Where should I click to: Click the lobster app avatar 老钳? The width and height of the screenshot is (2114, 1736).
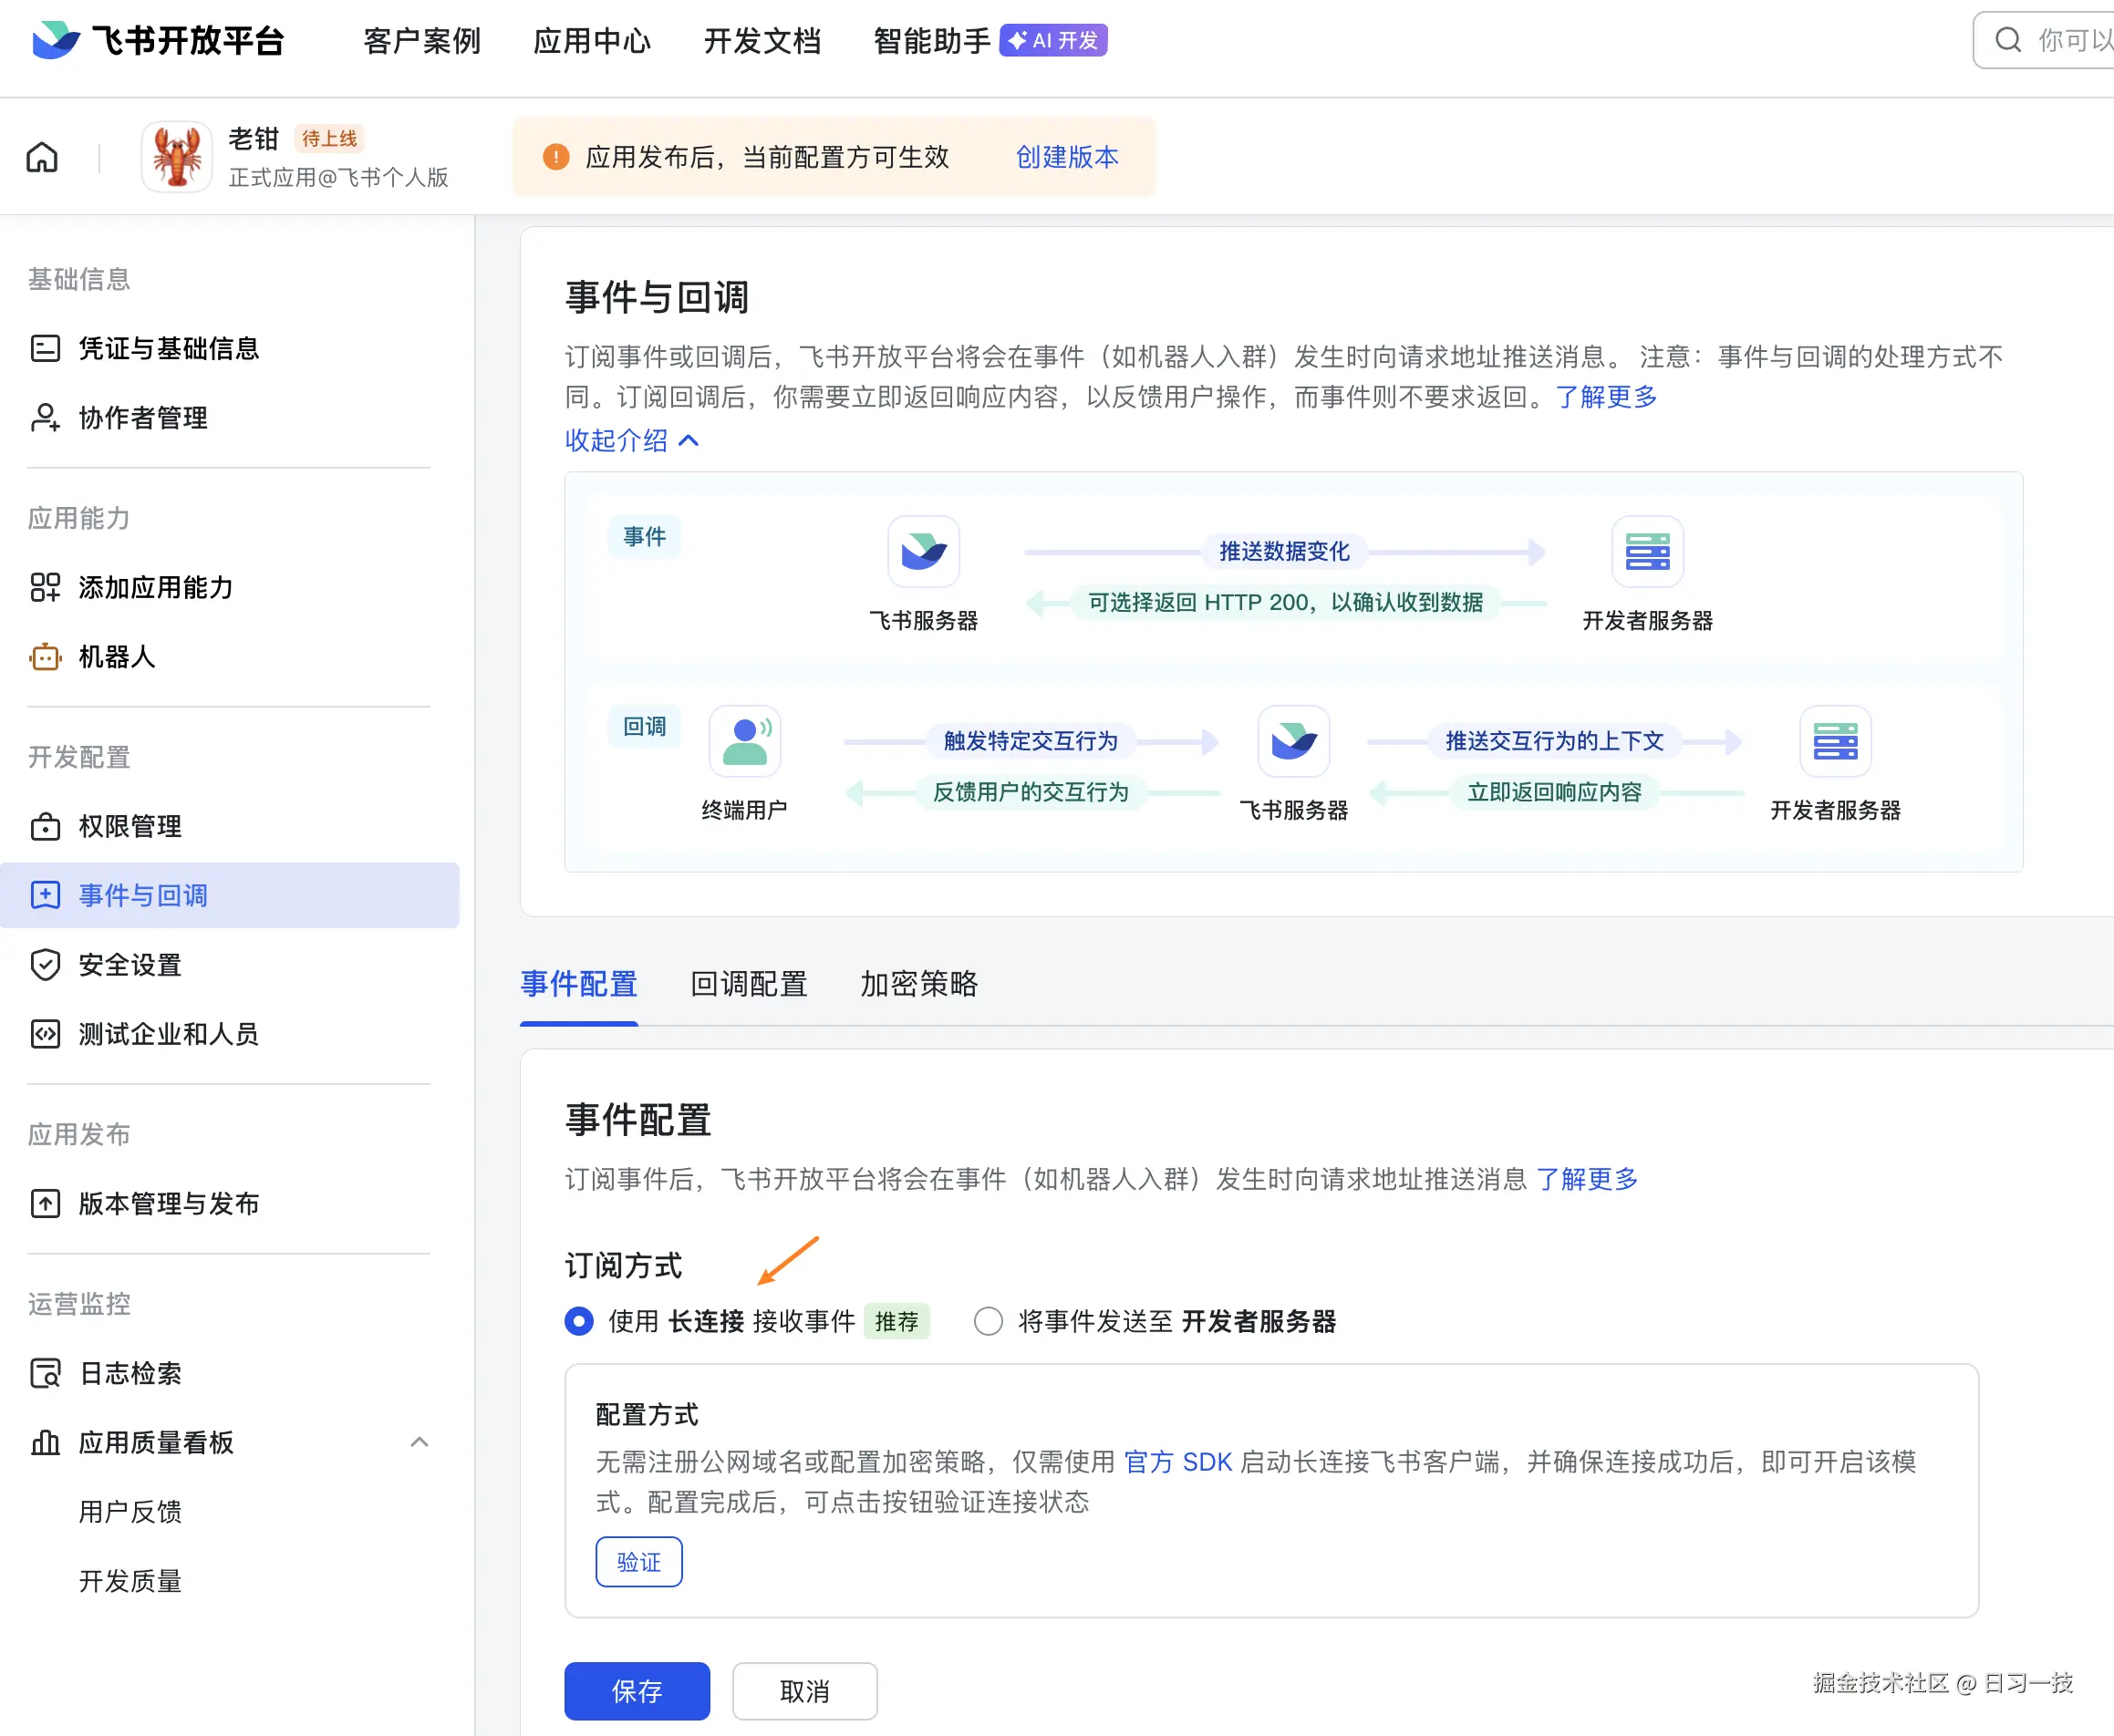(x=177, y=157)
